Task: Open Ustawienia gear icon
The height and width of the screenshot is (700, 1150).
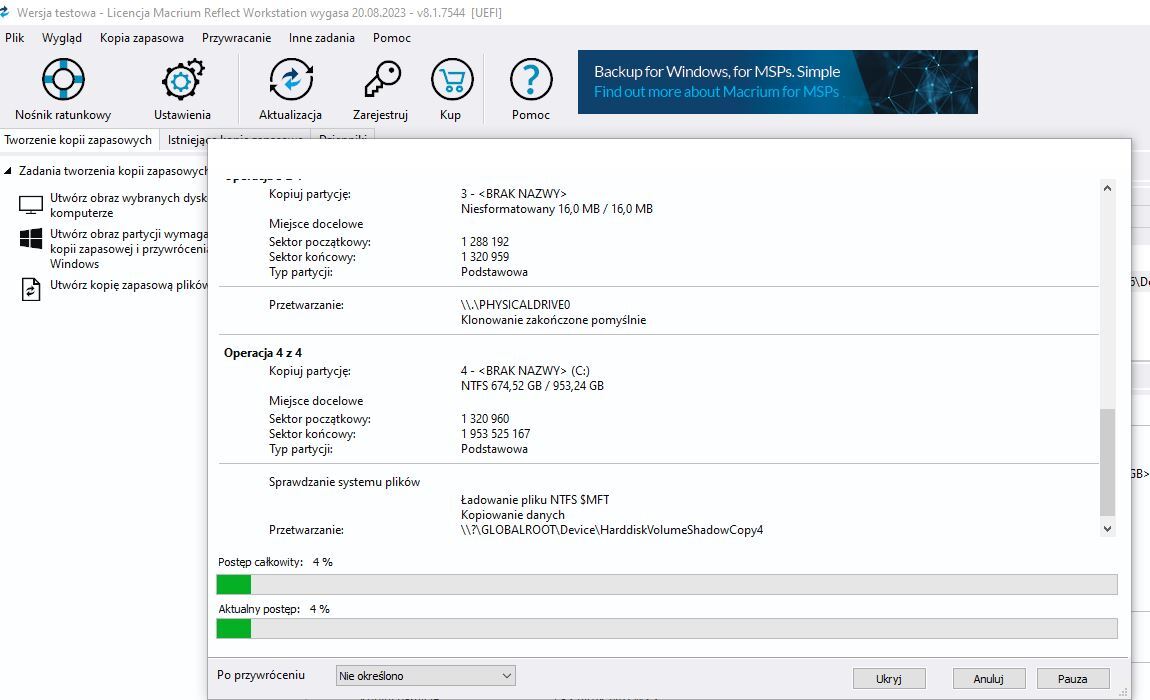Action: 182,79
